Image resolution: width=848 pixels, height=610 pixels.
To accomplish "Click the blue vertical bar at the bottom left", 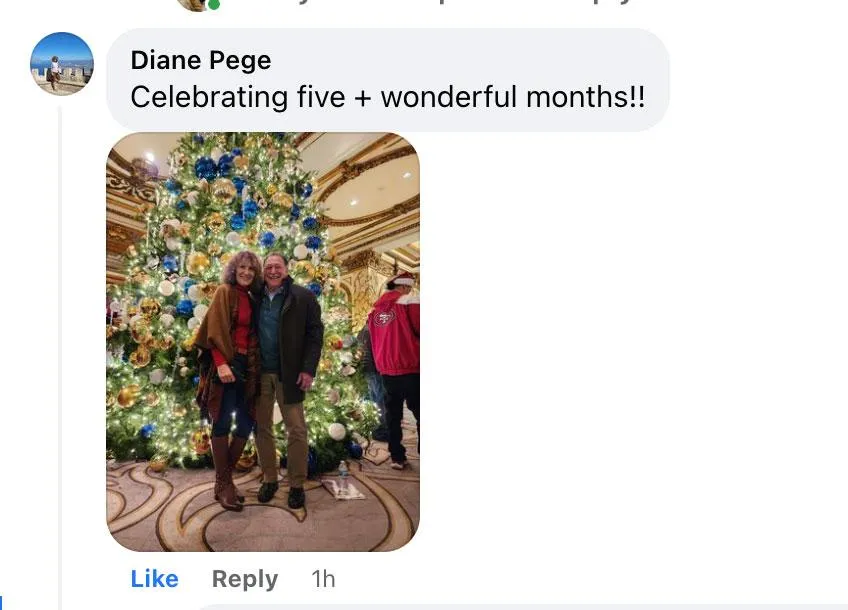I will click(x=1, y=602).
